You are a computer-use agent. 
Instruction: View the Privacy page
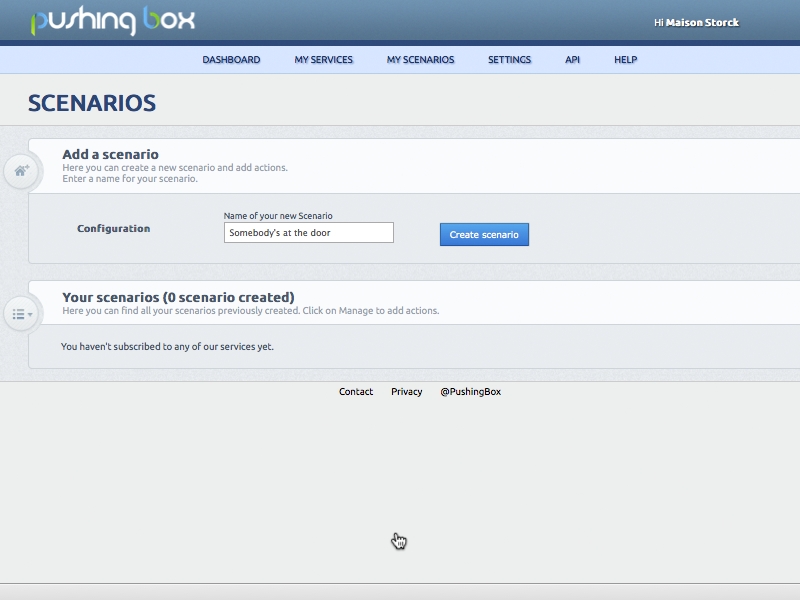click(407, 392)
